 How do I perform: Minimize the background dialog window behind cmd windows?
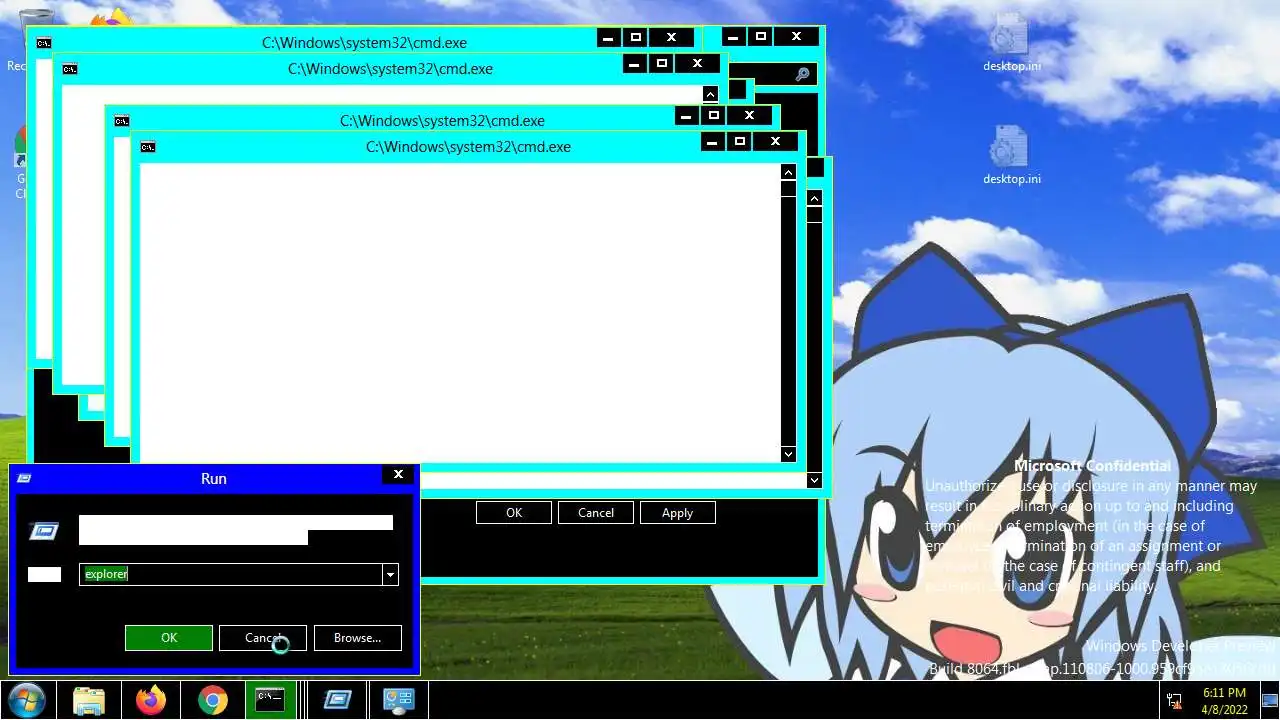[733, 37]
